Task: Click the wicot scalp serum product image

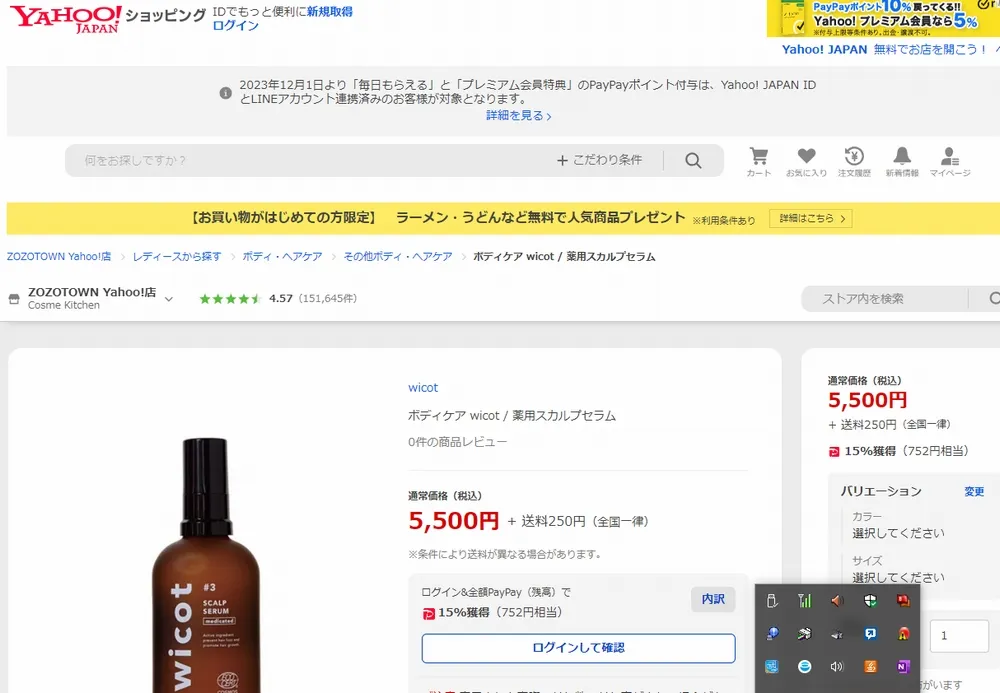Action: click(205, 564)
